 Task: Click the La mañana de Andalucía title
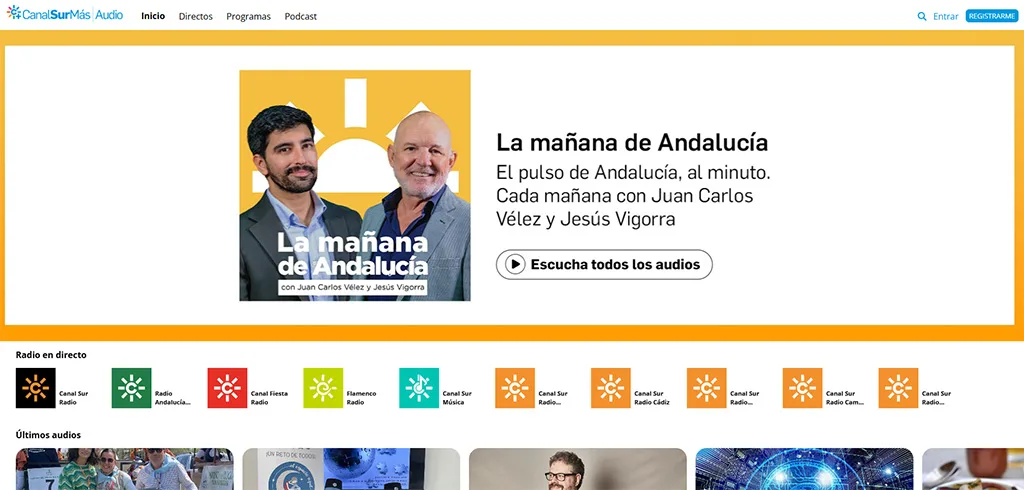tap(632, 142)
